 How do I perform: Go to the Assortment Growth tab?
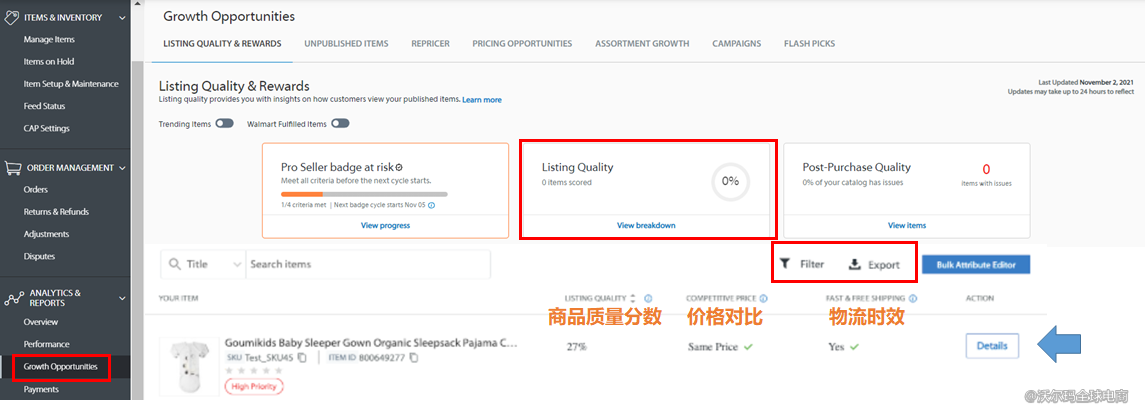pyautogui.click(x=642, y=44)
